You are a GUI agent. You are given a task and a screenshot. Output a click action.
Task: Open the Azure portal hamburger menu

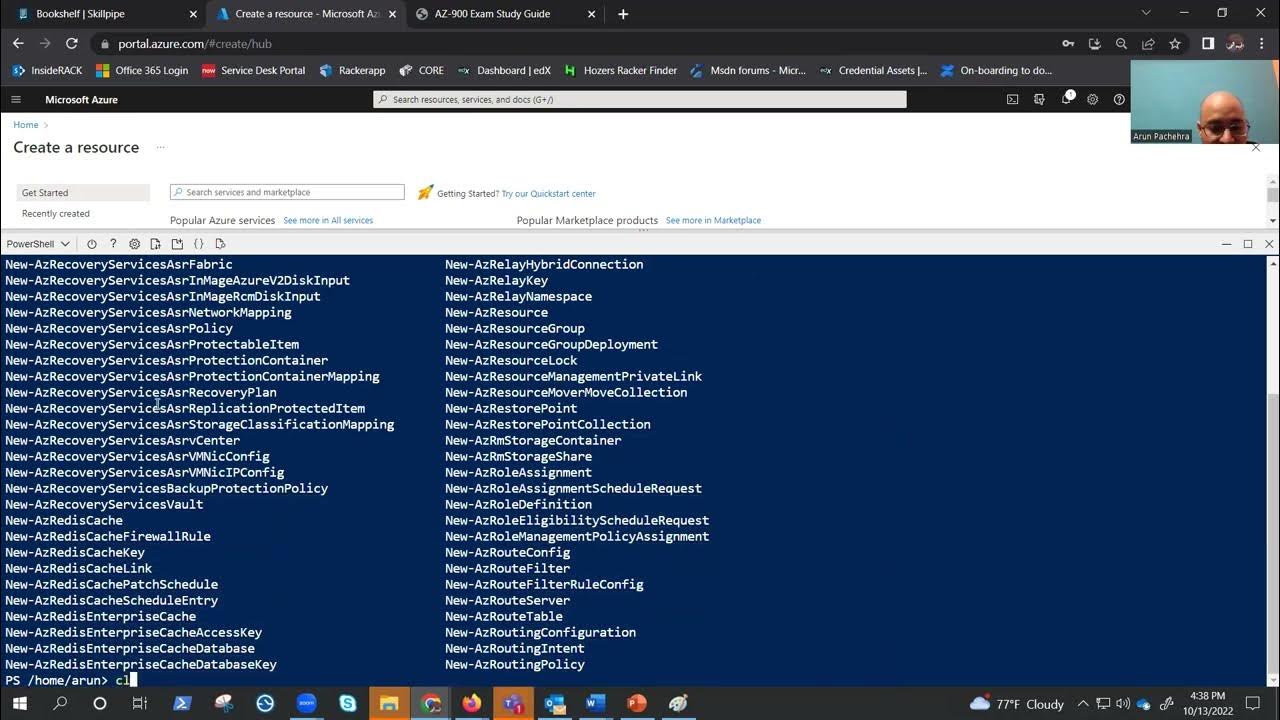tap(16, 100)
